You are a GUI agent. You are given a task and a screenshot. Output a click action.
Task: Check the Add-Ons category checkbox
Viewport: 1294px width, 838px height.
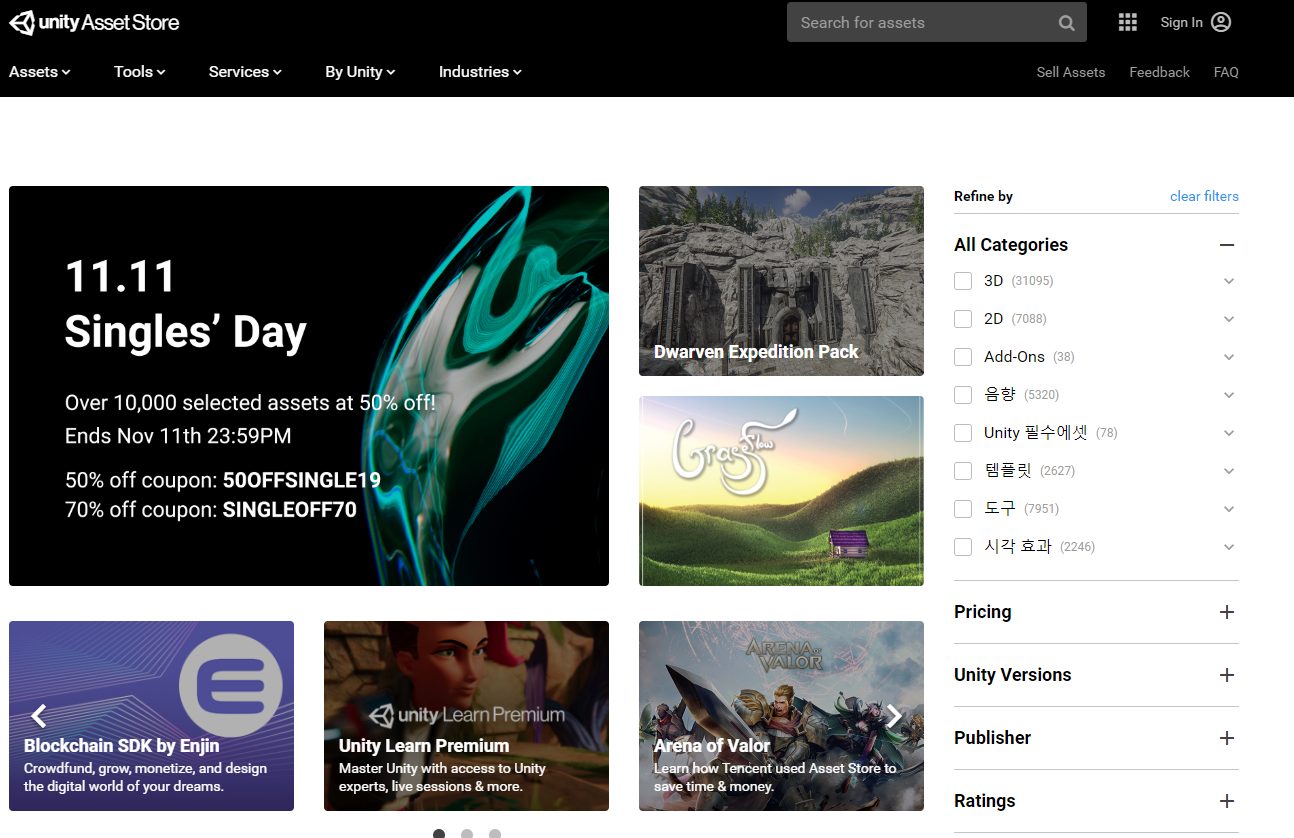[x=963, y=357]
